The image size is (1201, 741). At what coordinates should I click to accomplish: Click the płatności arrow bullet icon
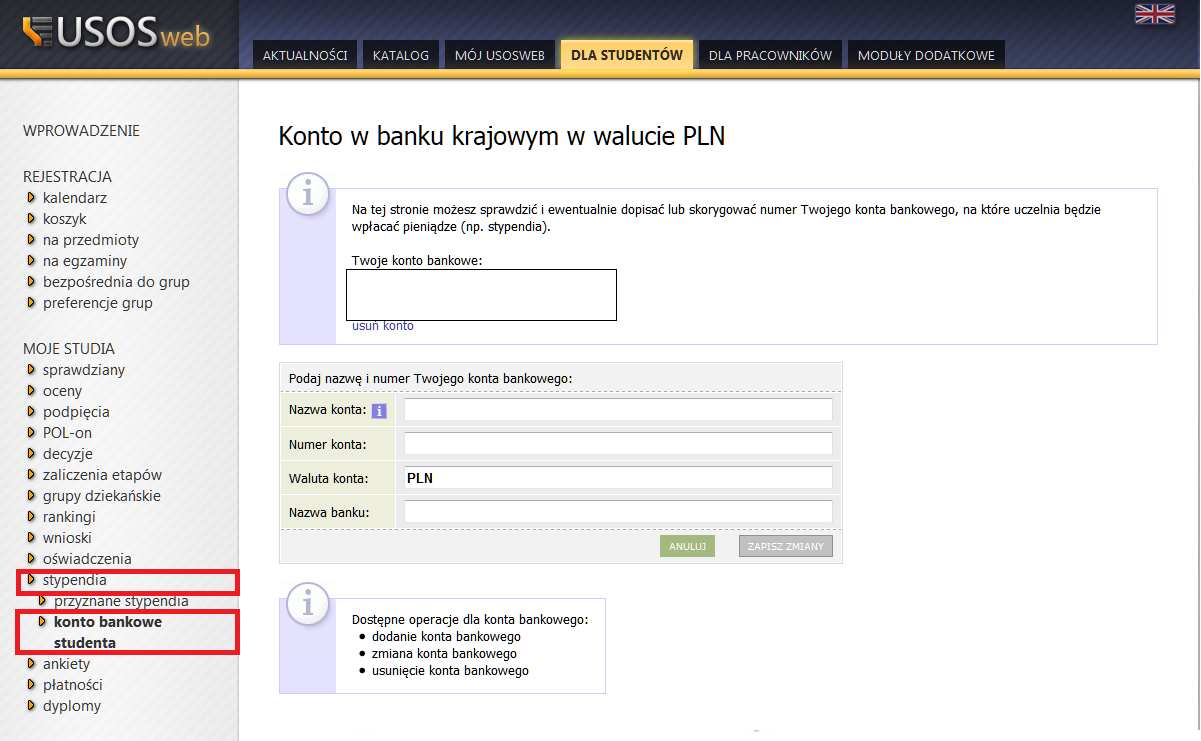pos(32,685)
